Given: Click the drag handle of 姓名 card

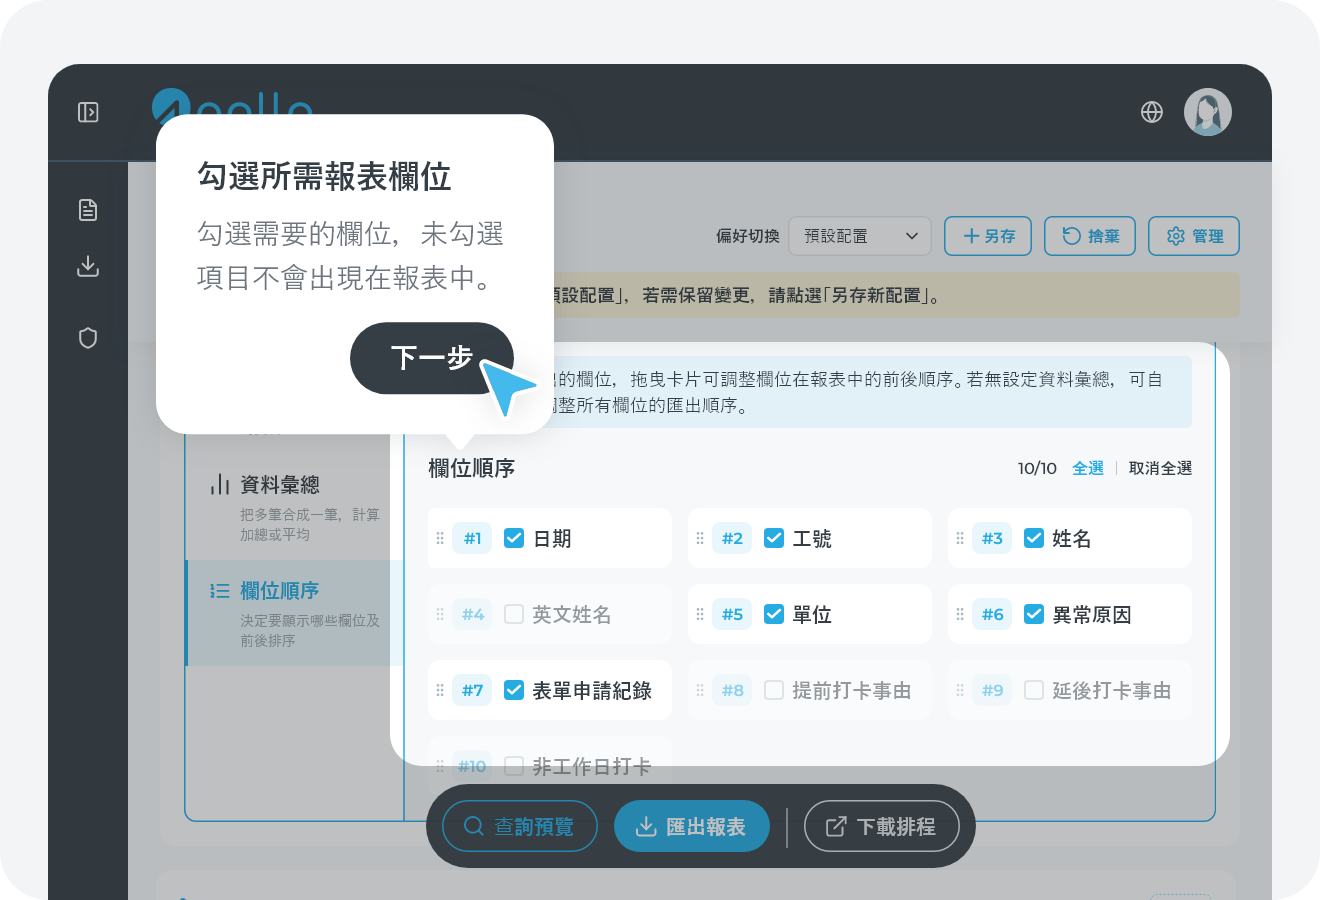Looking at the screenshot, I should tap(960, 538).
